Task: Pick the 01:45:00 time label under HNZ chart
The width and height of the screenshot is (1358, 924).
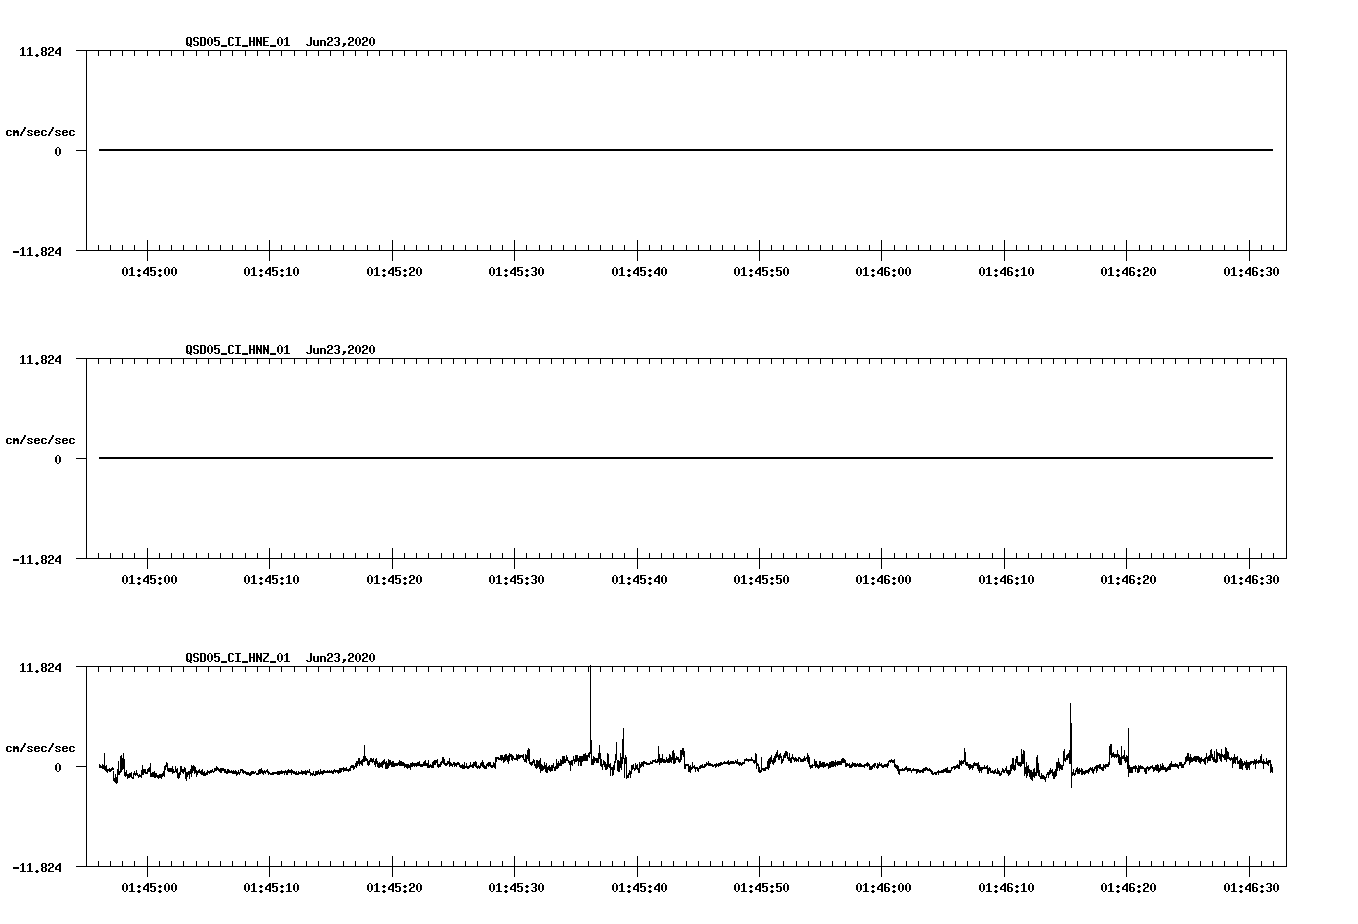Action: tap(149, 887)
